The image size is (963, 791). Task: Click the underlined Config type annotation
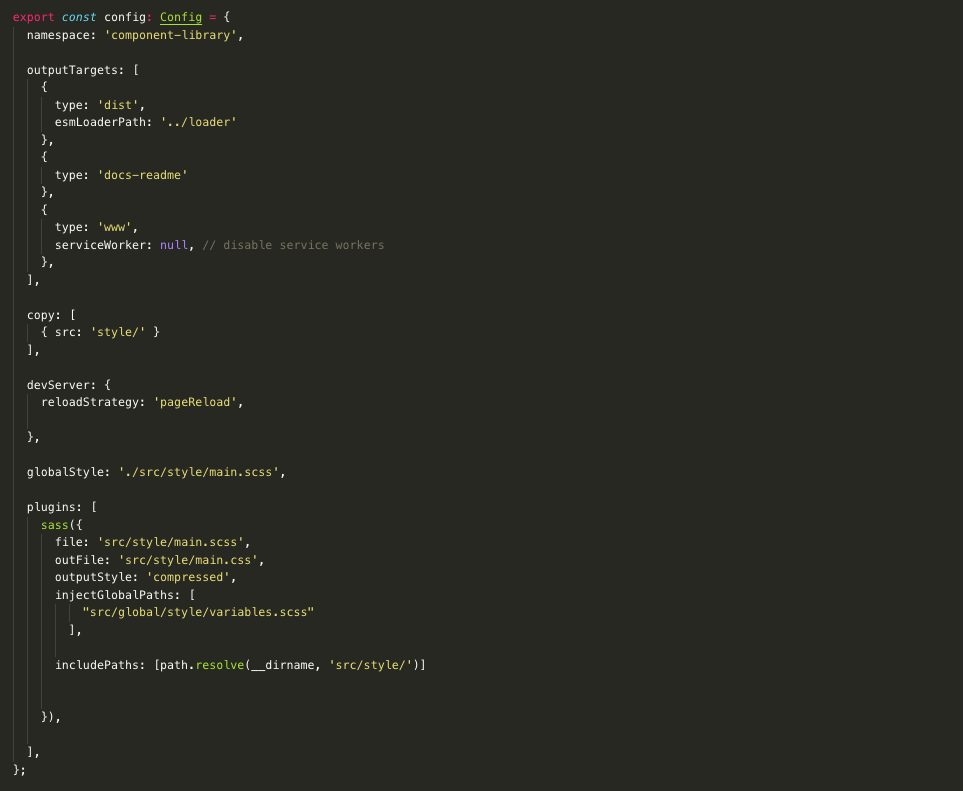pos(181,17)
